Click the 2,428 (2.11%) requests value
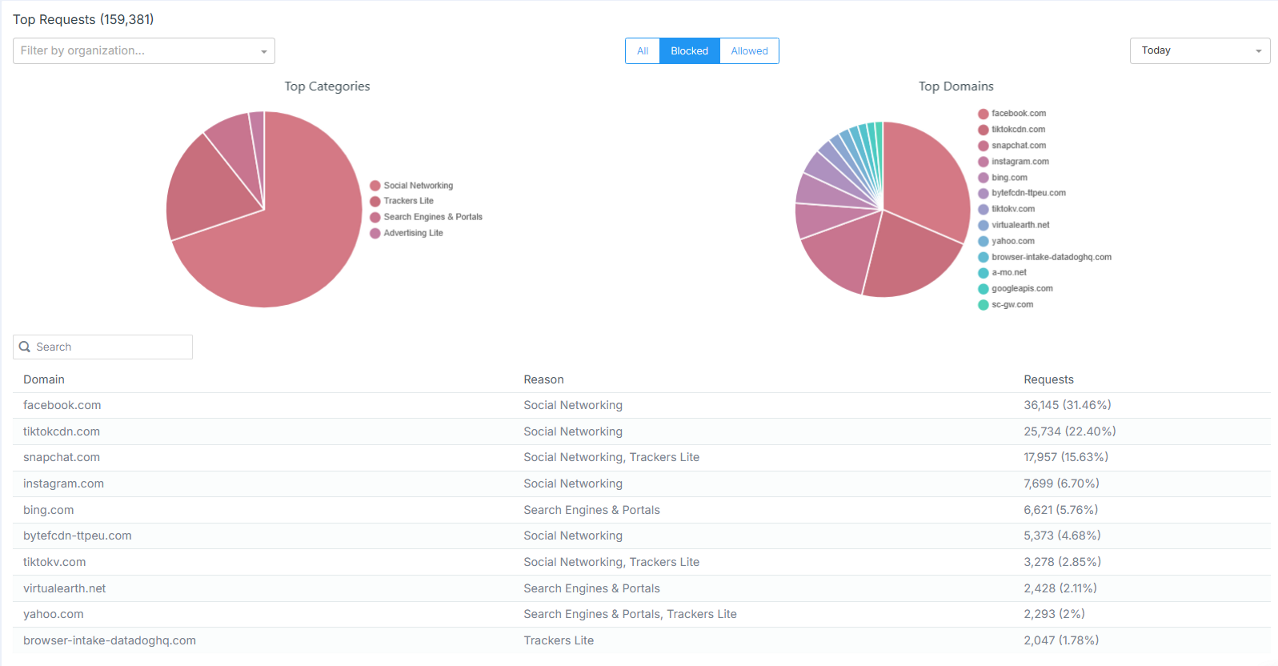This screenshot has width=1278, height=666. 1060,588
